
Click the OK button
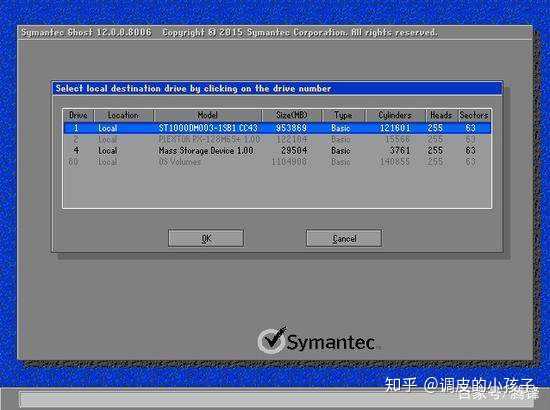[x=206, y=238]
